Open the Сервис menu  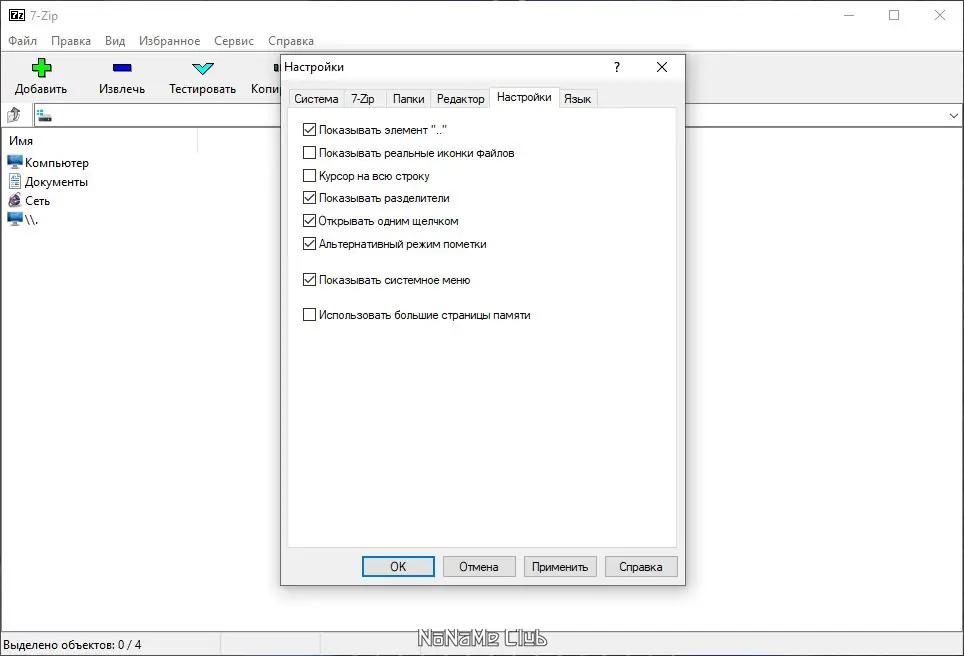234,41
